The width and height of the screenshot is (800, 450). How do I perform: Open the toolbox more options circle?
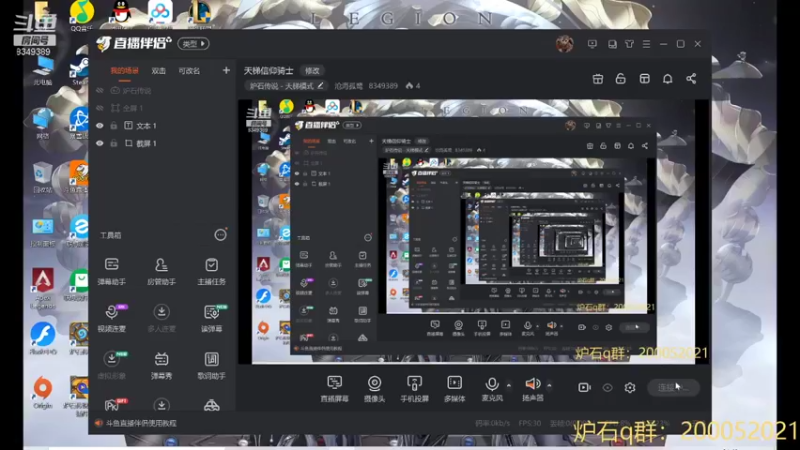click(220, 235)
